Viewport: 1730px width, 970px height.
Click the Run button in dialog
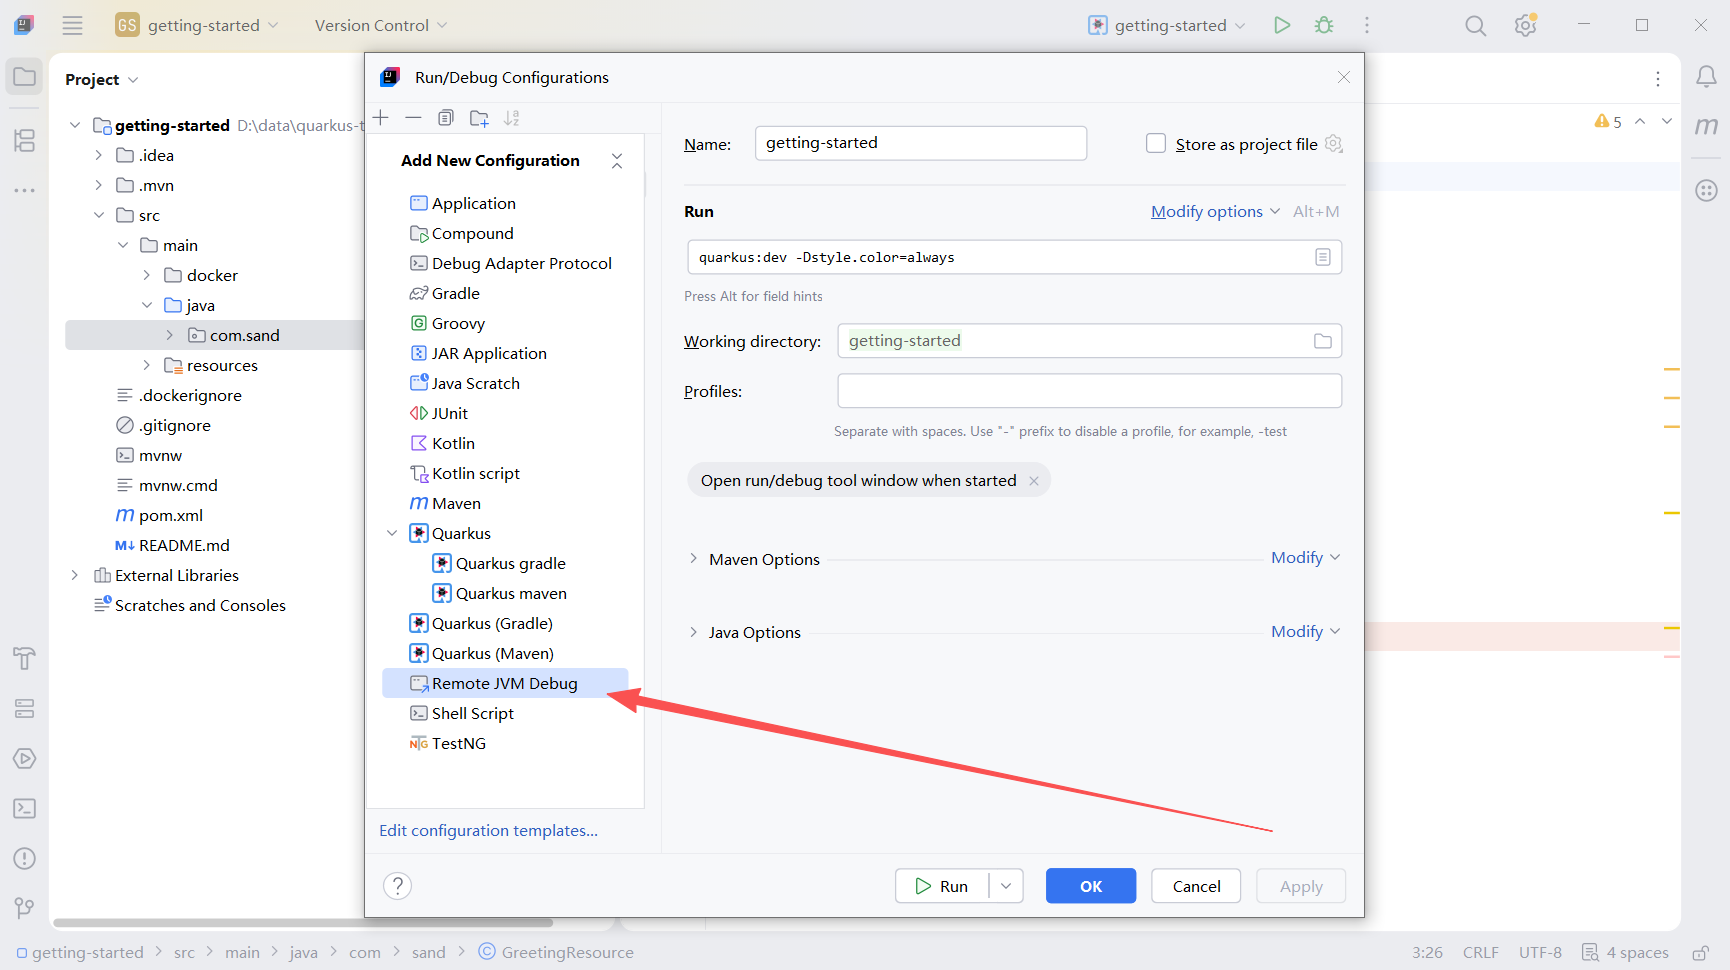[x=942, y=886]
